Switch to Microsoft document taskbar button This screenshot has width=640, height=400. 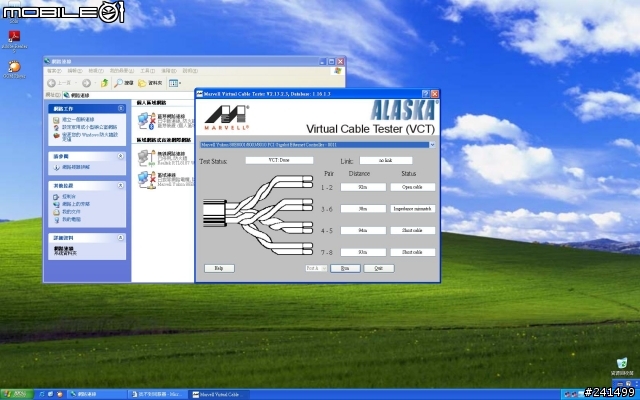[157, 394]
